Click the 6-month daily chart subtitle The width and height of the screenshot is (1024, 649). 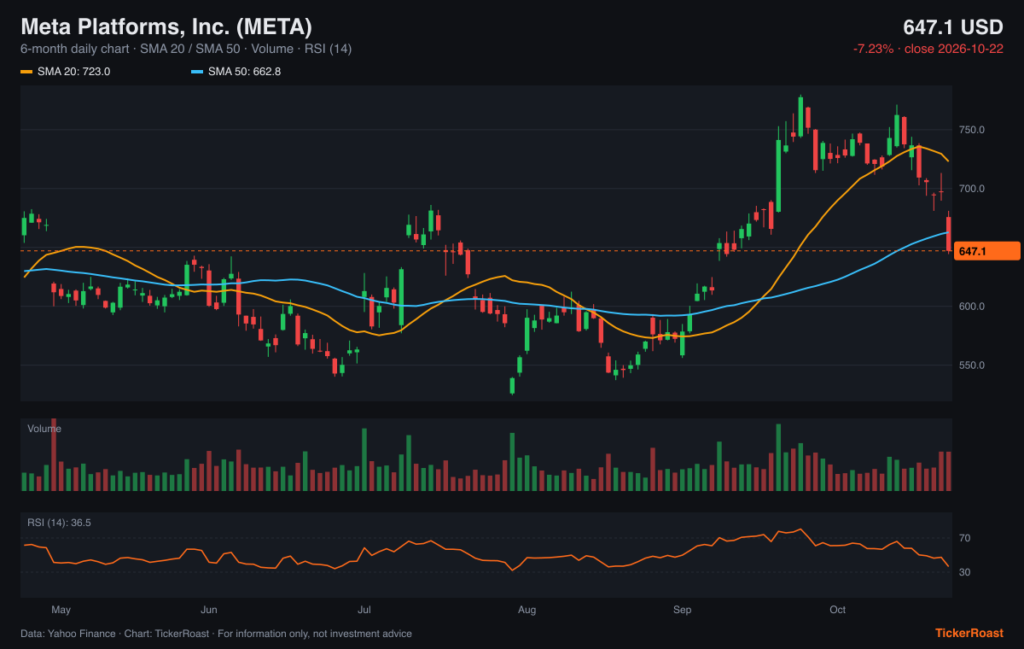[186, 49]
